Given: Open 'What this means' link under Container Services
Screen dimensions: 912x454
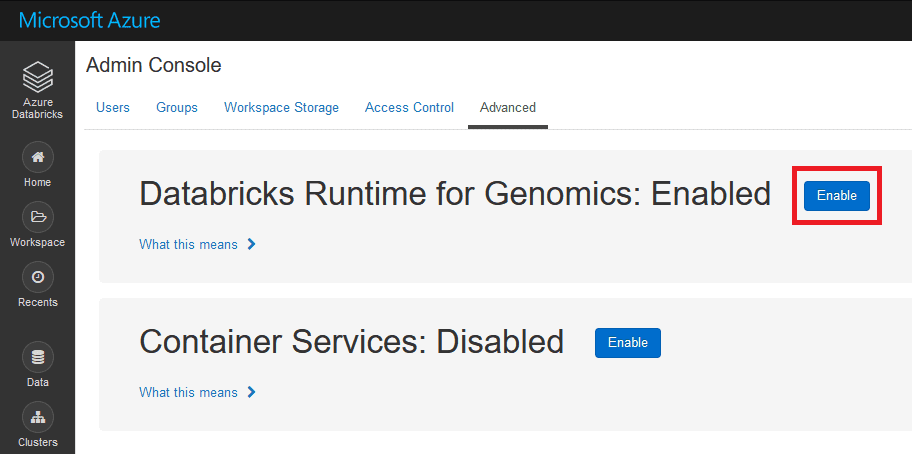Looking at the screenshot, I should pyautogui.click(x=188, y=392).
